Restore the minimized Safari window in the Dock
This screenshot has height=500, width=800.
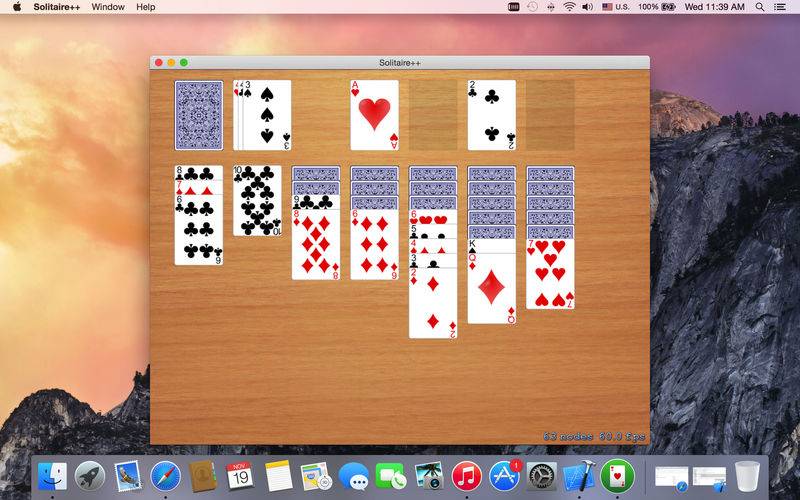671,479
